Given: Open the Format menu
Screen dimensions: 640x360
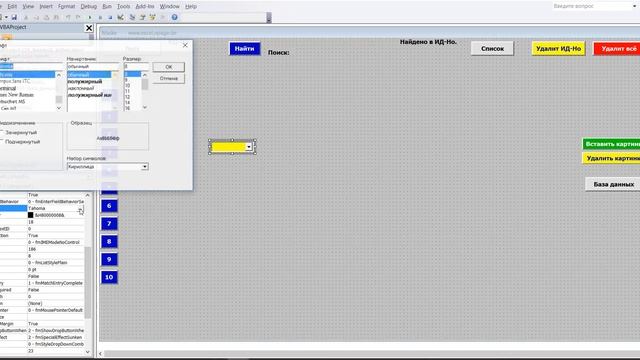Looking at the screenshot, I should click(x=67, y=7).
